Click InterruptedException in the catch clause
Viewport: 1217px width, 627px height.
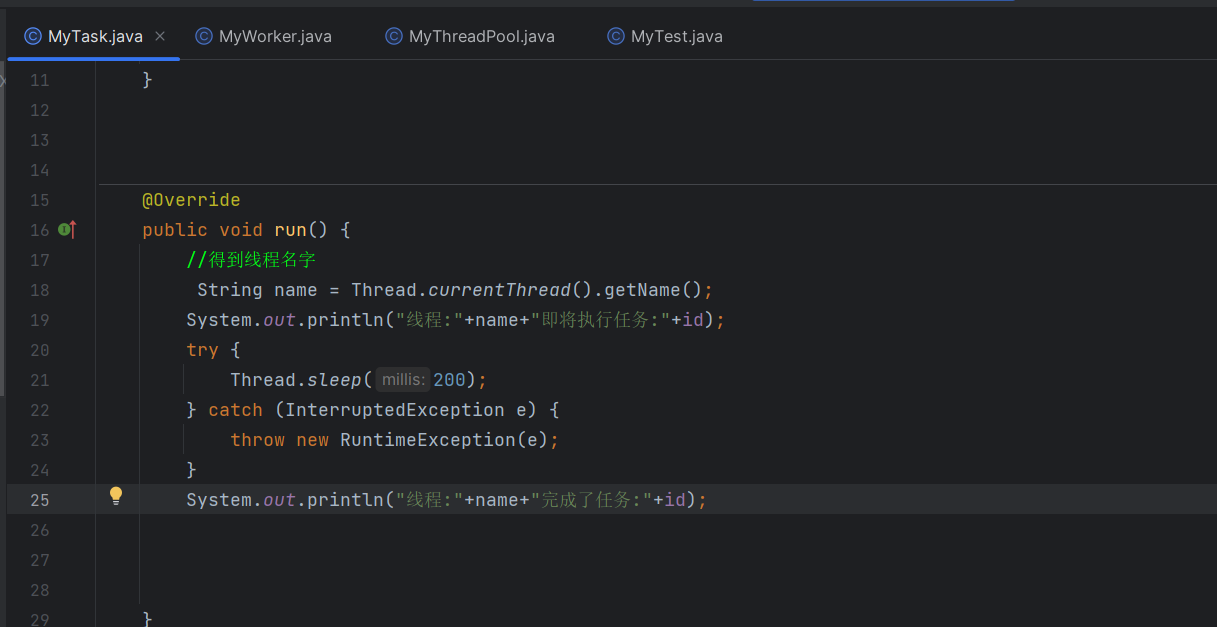pyautogui.click(x=395, y=410)
